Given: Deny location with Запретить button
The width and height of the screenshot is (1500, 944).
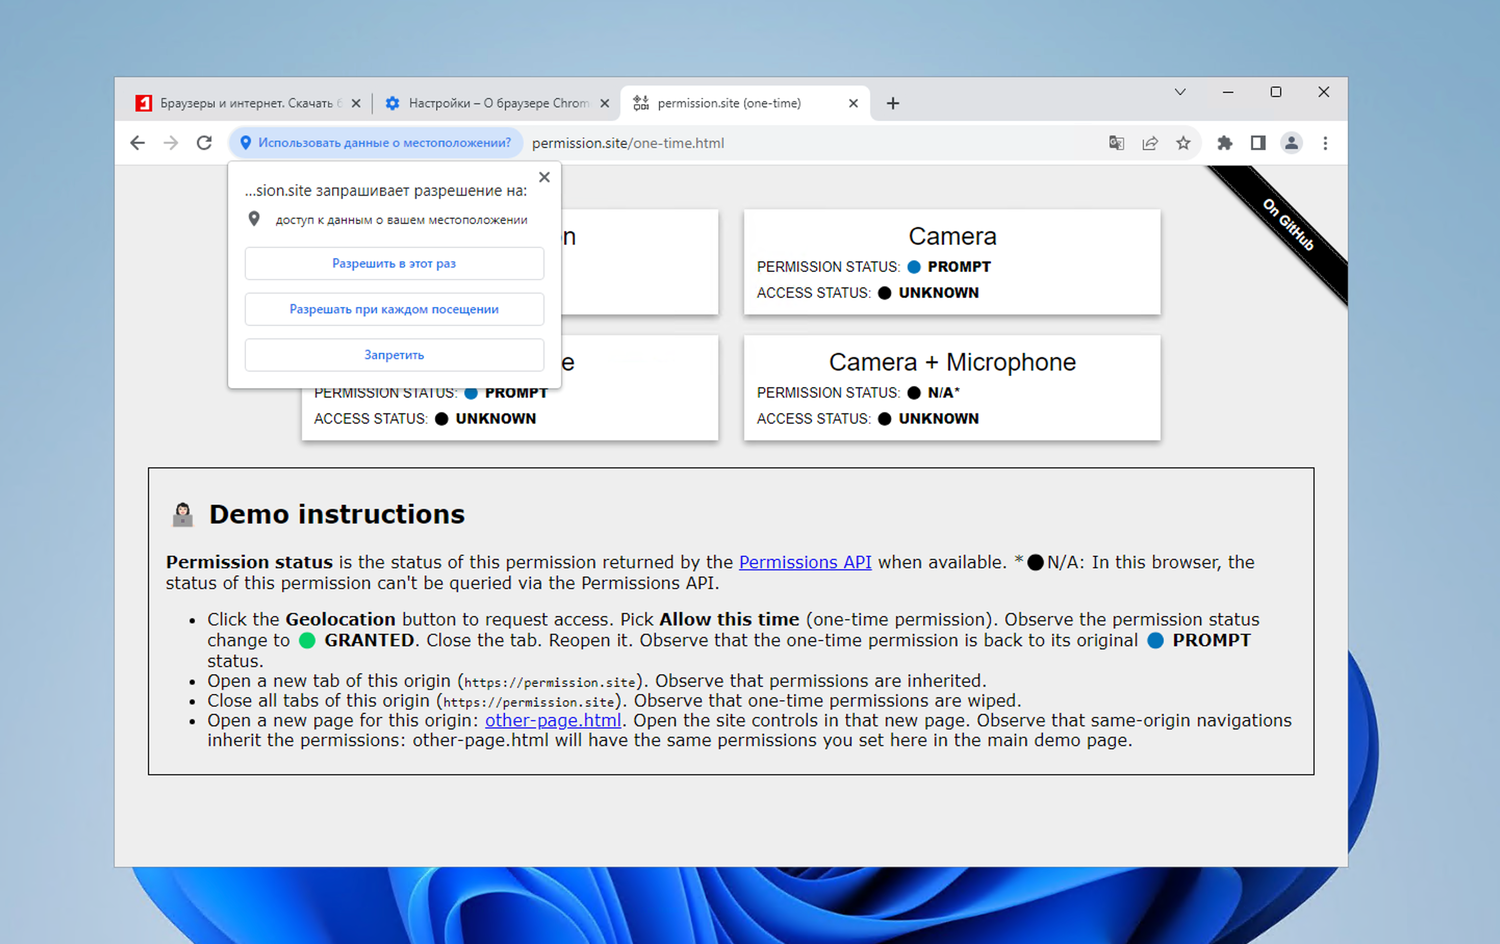Looking at the screenshot, I should (x=394, y=355).
